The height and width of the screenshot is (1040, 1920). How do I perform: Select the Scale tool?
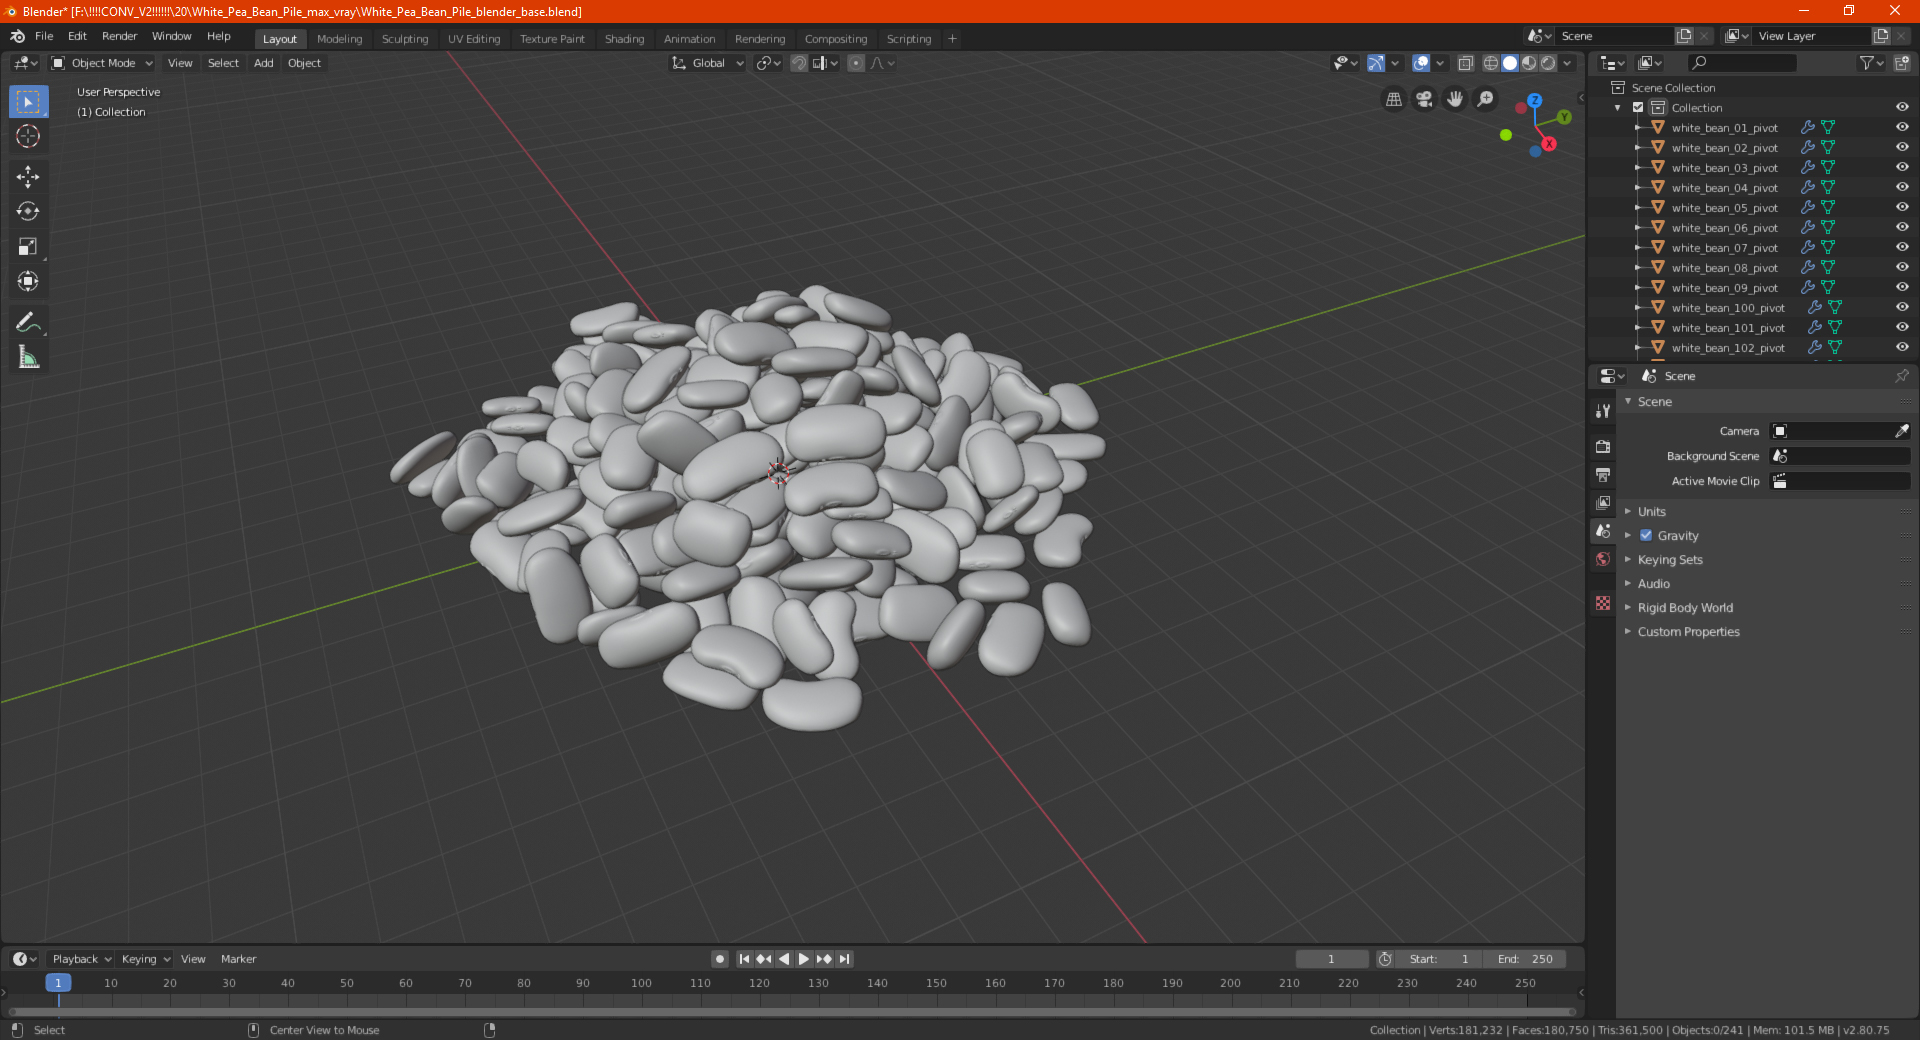28,246
